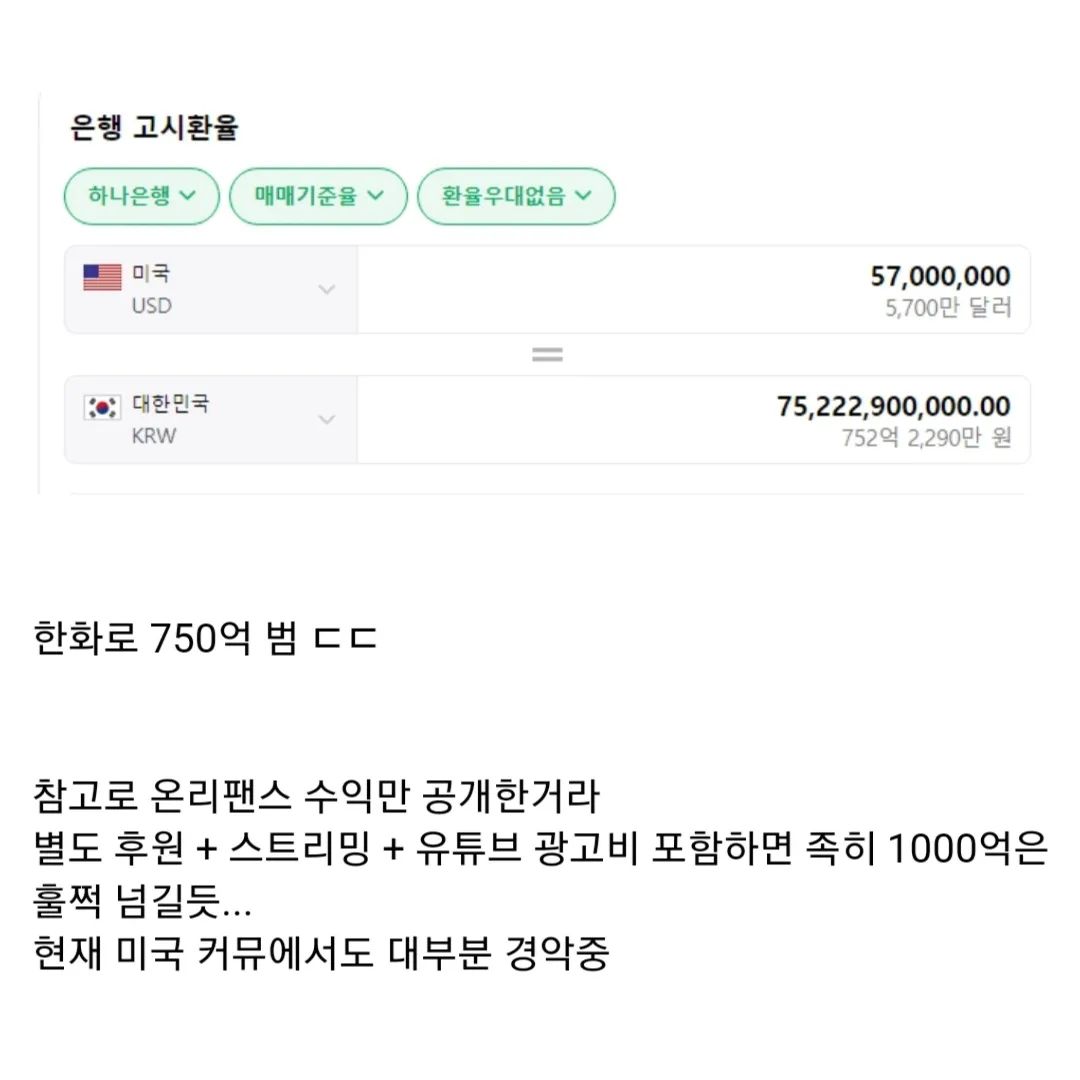Click the green bank selector pill icon

[140, 196]
